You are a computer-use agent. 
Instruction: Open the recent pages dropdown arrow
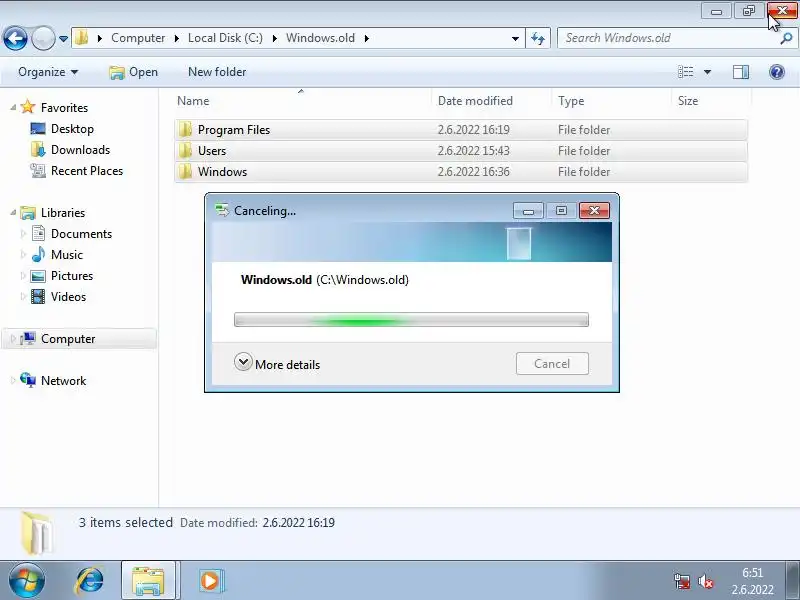coord(63,38)
